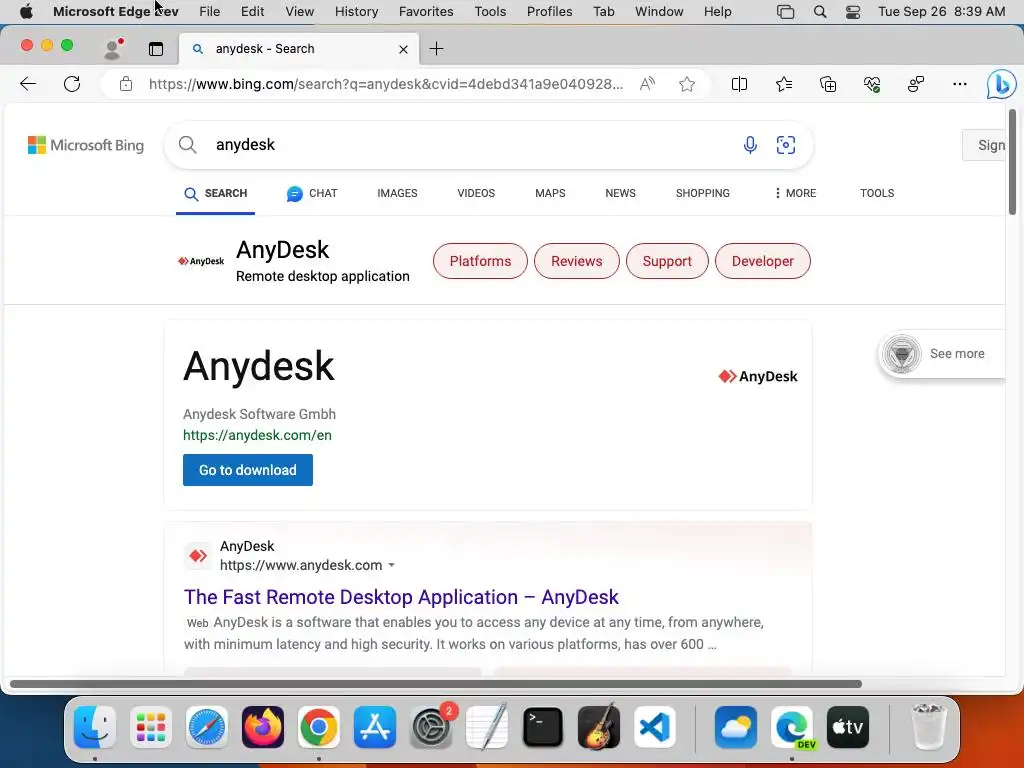1024x768 pixels.
Task: Open the tab actions menu icon
Action: coord(155,49)
